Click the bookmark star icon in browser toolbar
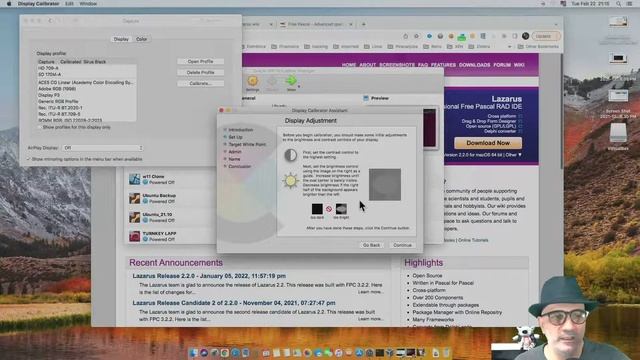The image size is (640, 360). tap(416, 36)
